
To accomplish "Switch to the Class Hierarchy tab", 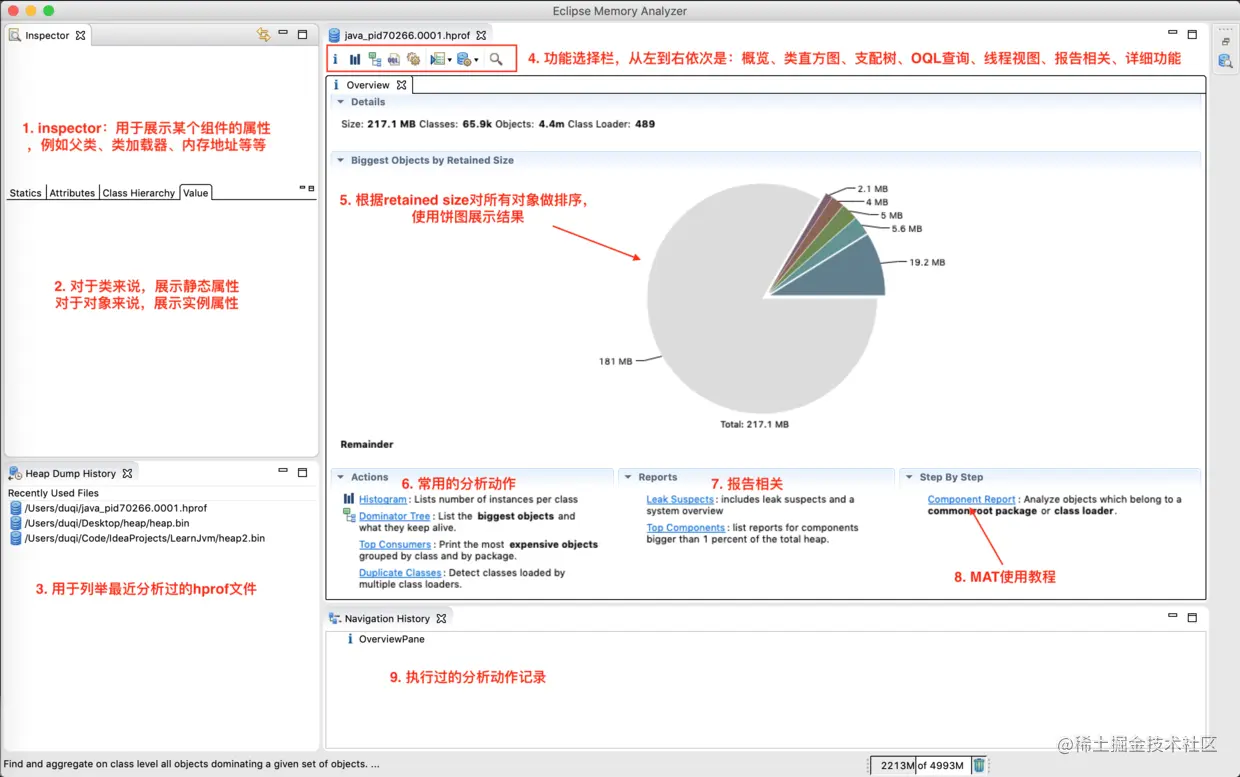I will click(x=139, y=193).
